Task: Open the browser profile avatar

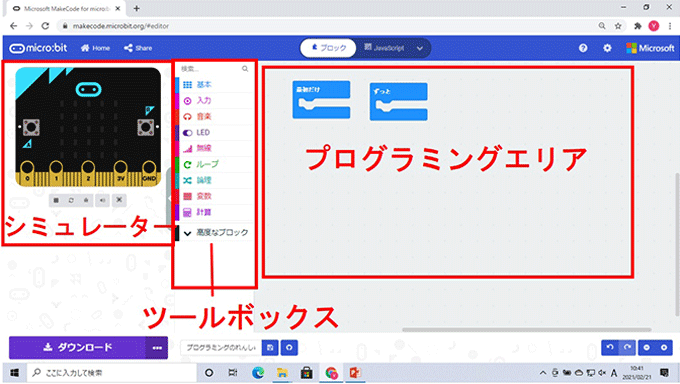Action: 654,26
